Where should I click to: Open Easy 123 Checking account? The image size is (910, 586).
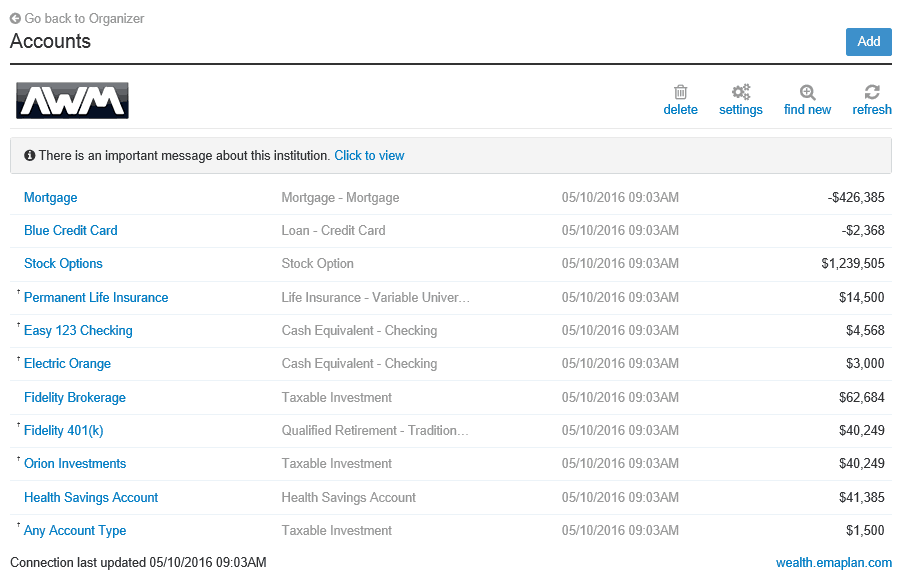click(78, 330)
